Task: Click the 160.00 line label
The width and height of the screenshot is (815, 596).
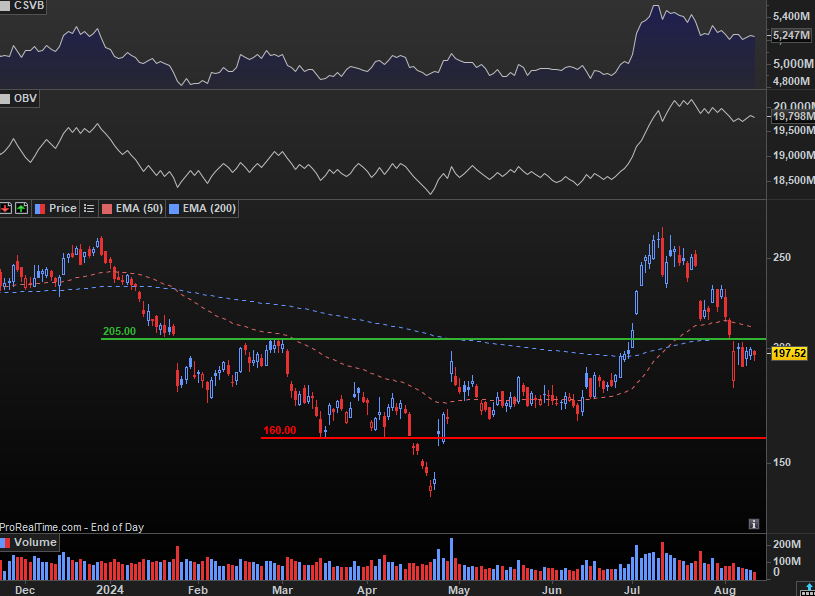Action: tap(280, 430)
